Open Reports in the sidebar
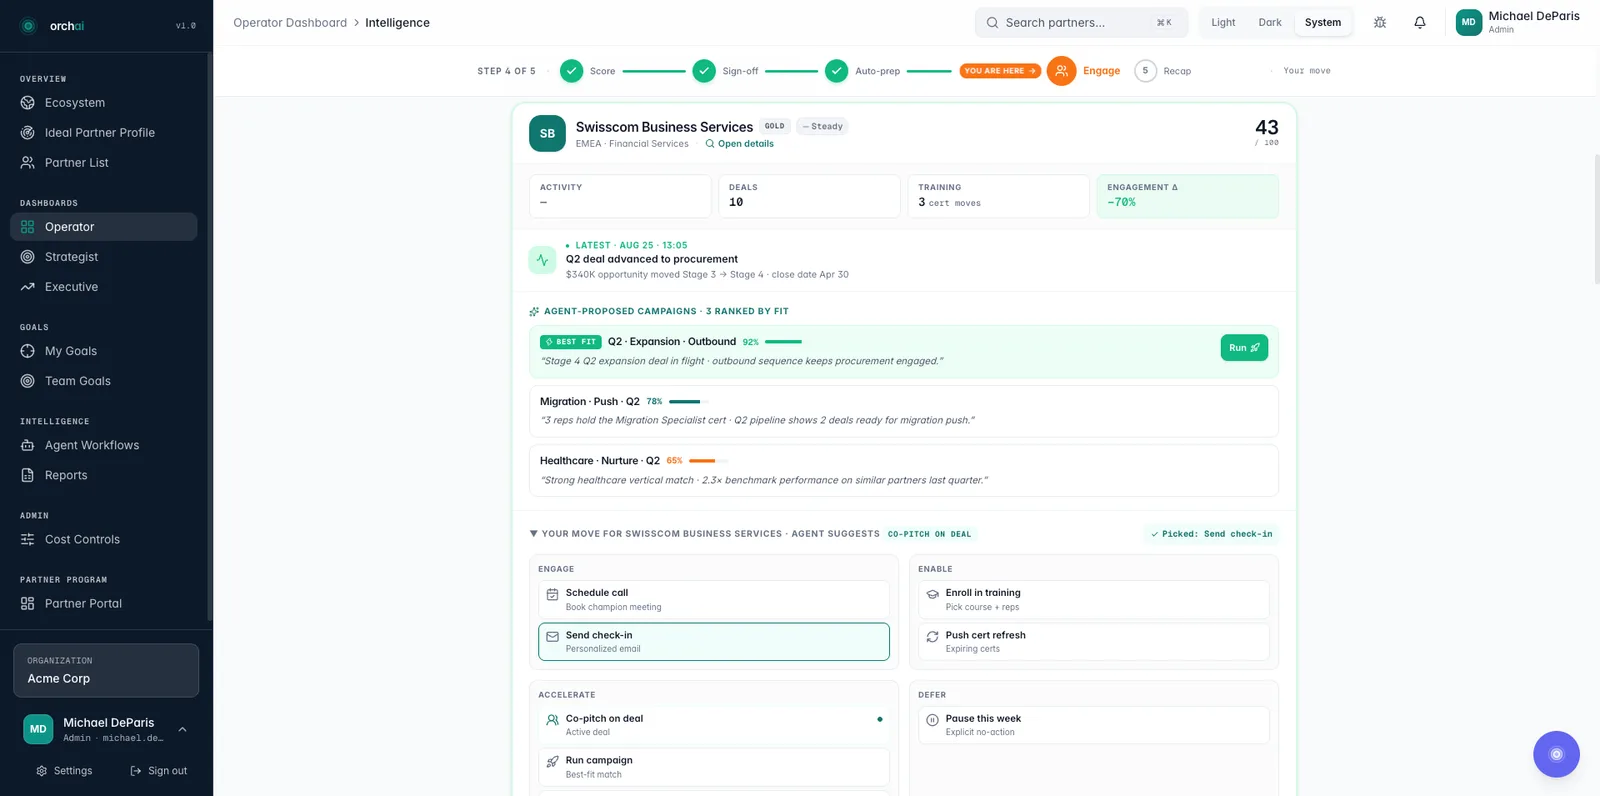1600x796 pixels. click(104, 475)
